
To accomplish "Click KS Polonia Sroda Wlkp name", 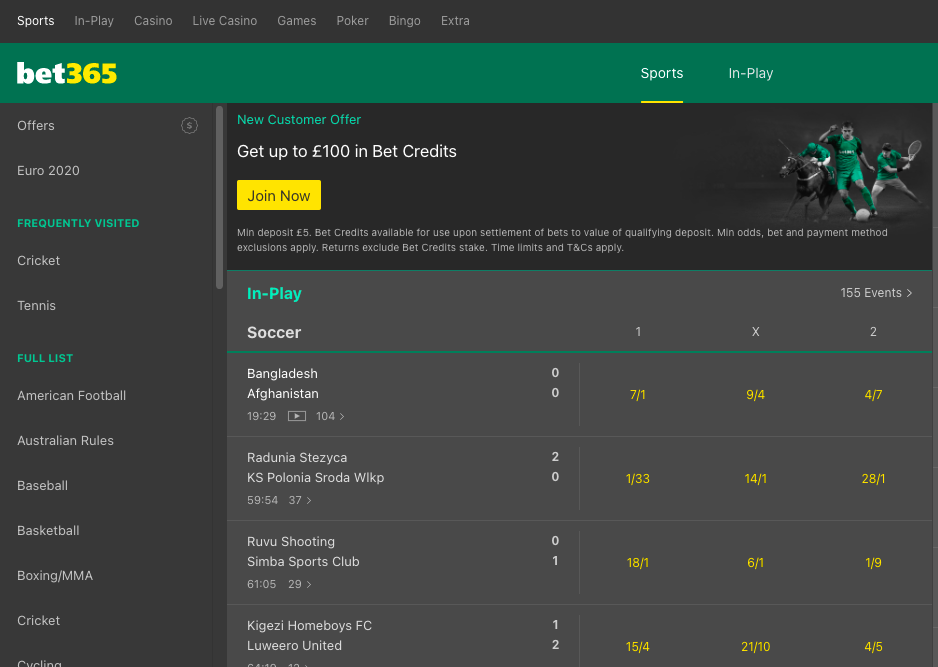I will coord(316,478).
